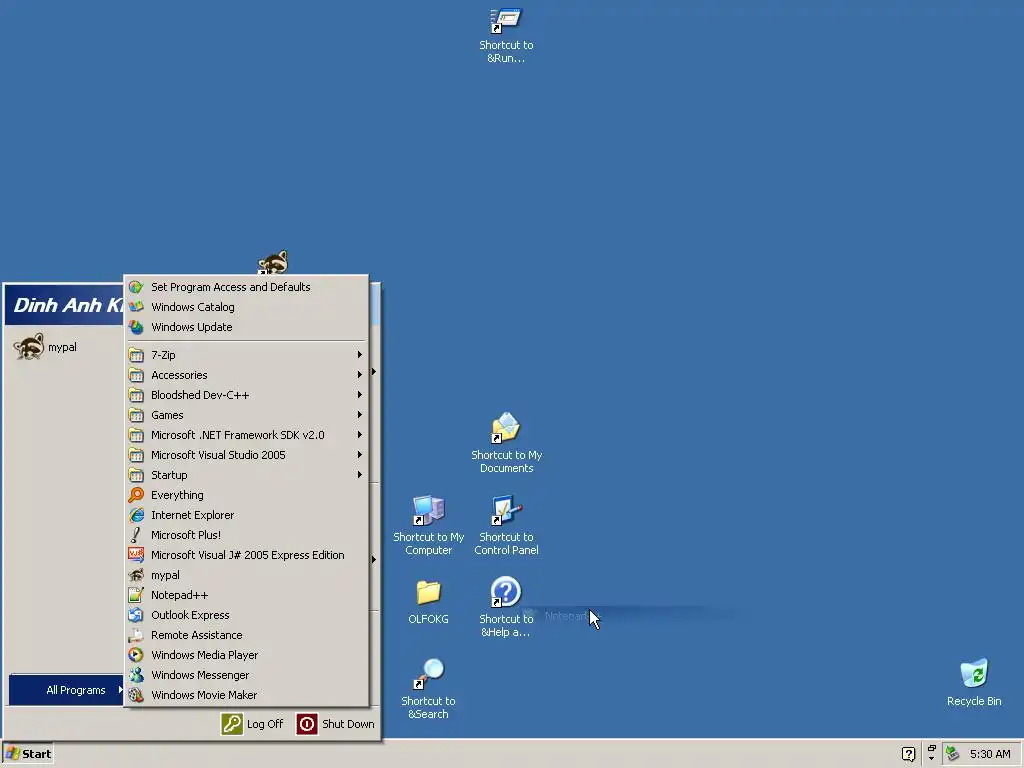The width and height of the screenshot is (1024, 768).
Task: Click the Outlook Express envelope icon
Action: coord(136,615)
